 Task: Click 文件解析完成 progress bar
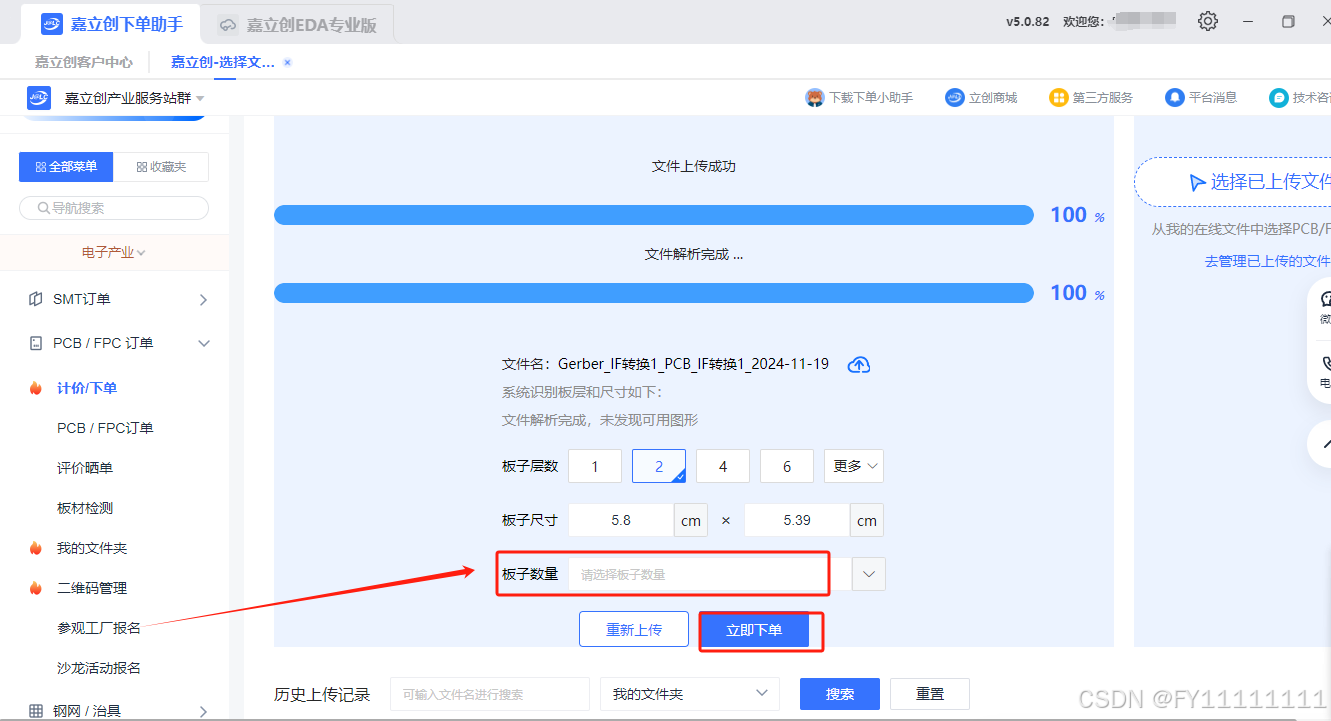tap(654, 293)
